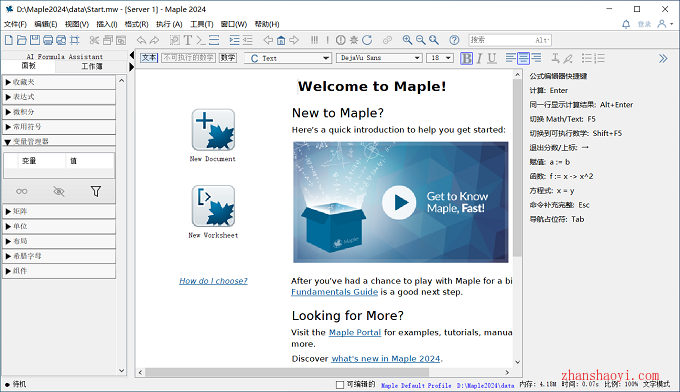The image size is (680, 392).
Task: Undo the last action
Action: pyautogui.click(x=141, y=40)
